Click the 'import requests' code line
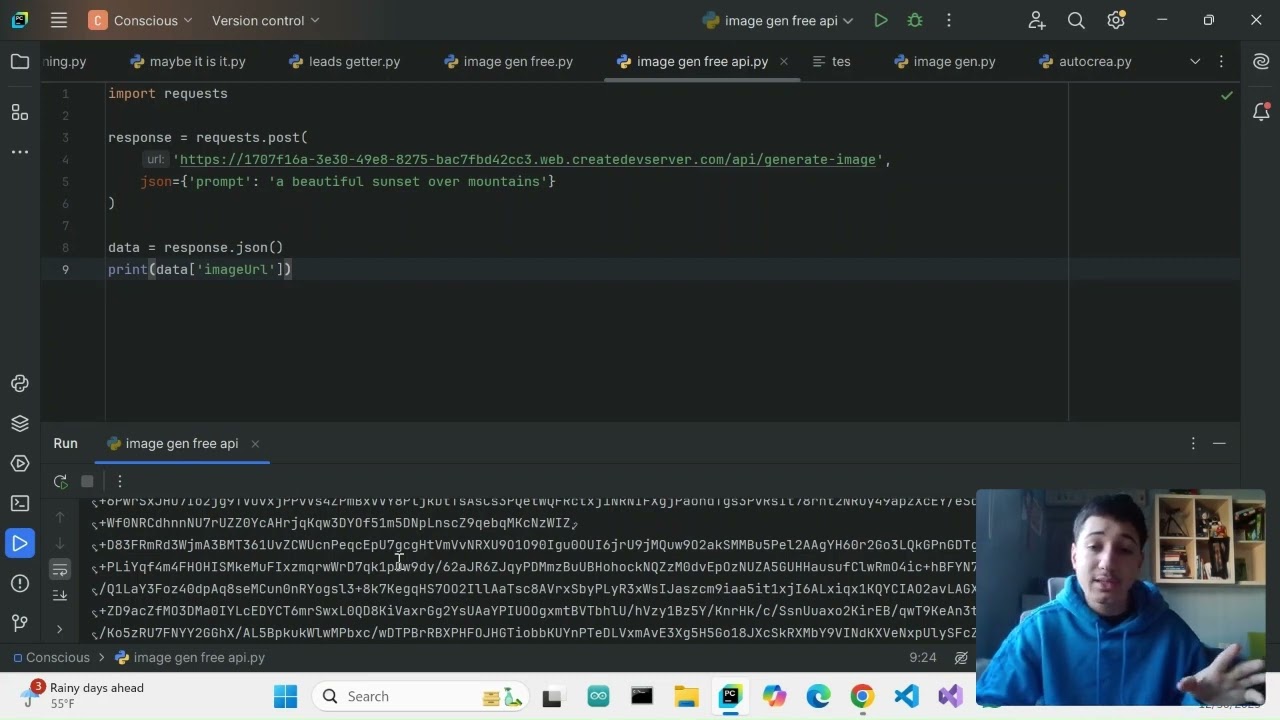Viewport: 1280px width, 720px height. (168, 94)
